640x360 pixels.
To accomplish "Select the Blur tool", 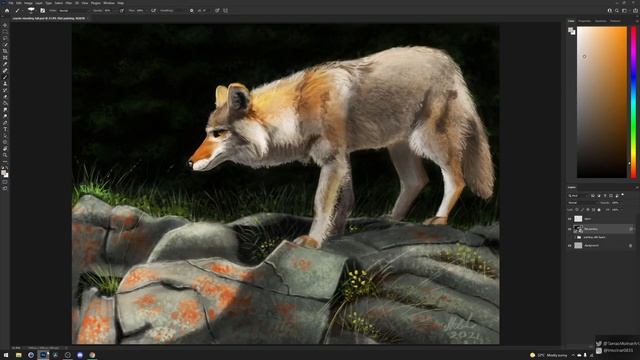I will click(x=5, y=110).
